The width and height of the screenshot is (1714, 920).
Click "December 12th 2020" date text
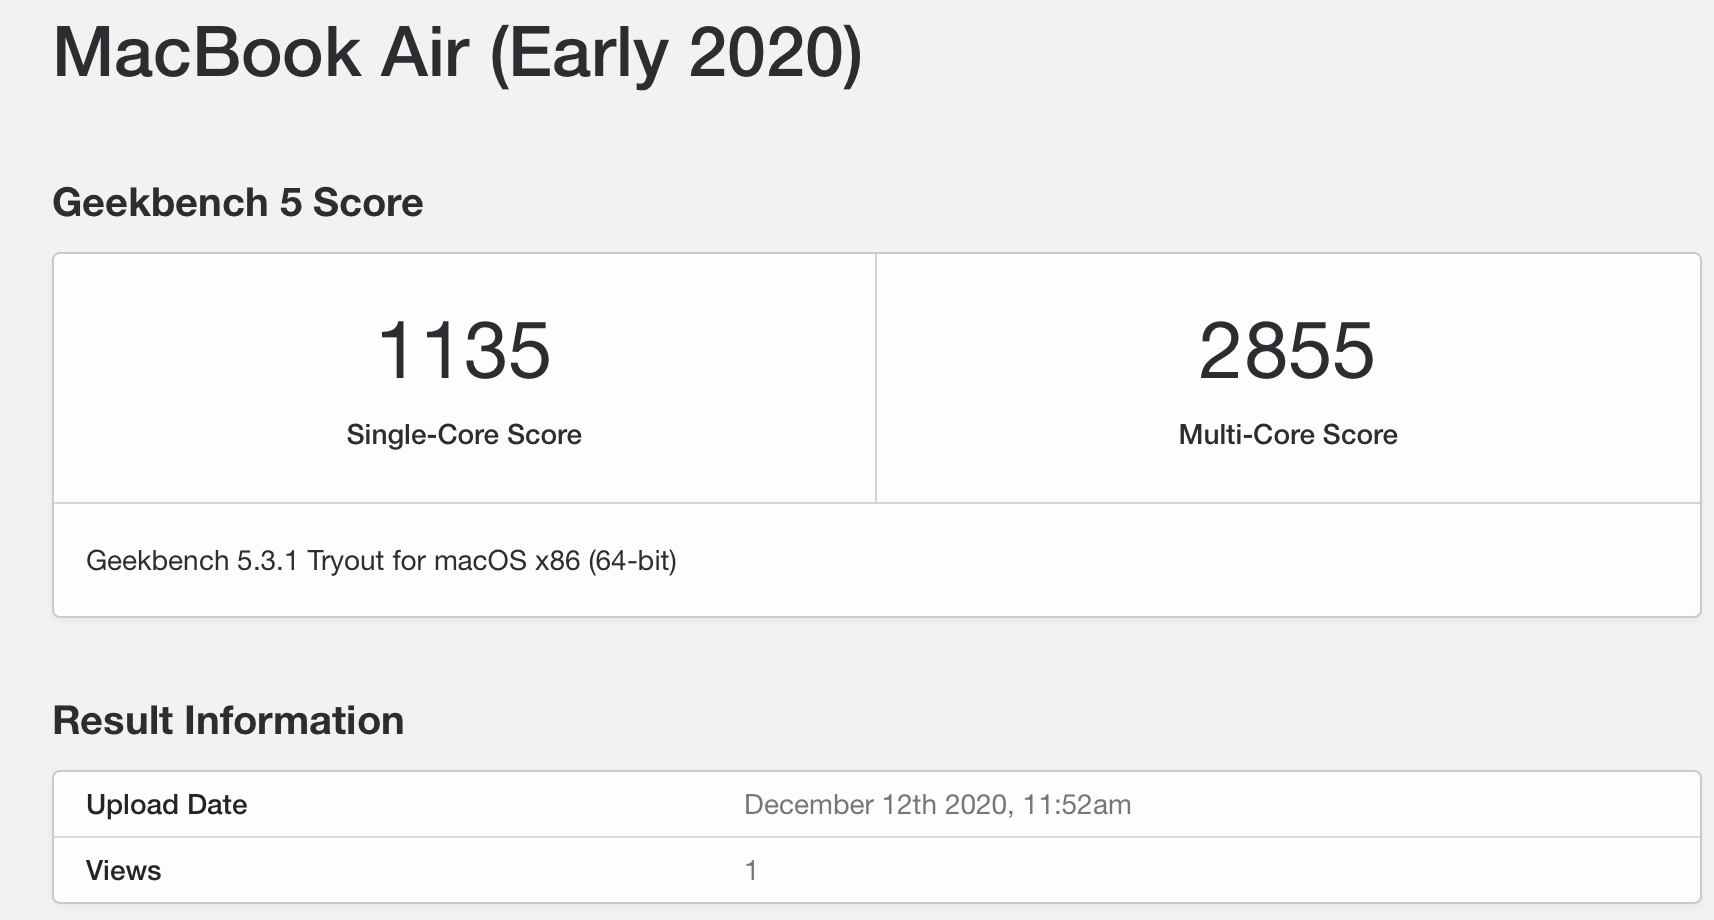[x=875, y=805]
